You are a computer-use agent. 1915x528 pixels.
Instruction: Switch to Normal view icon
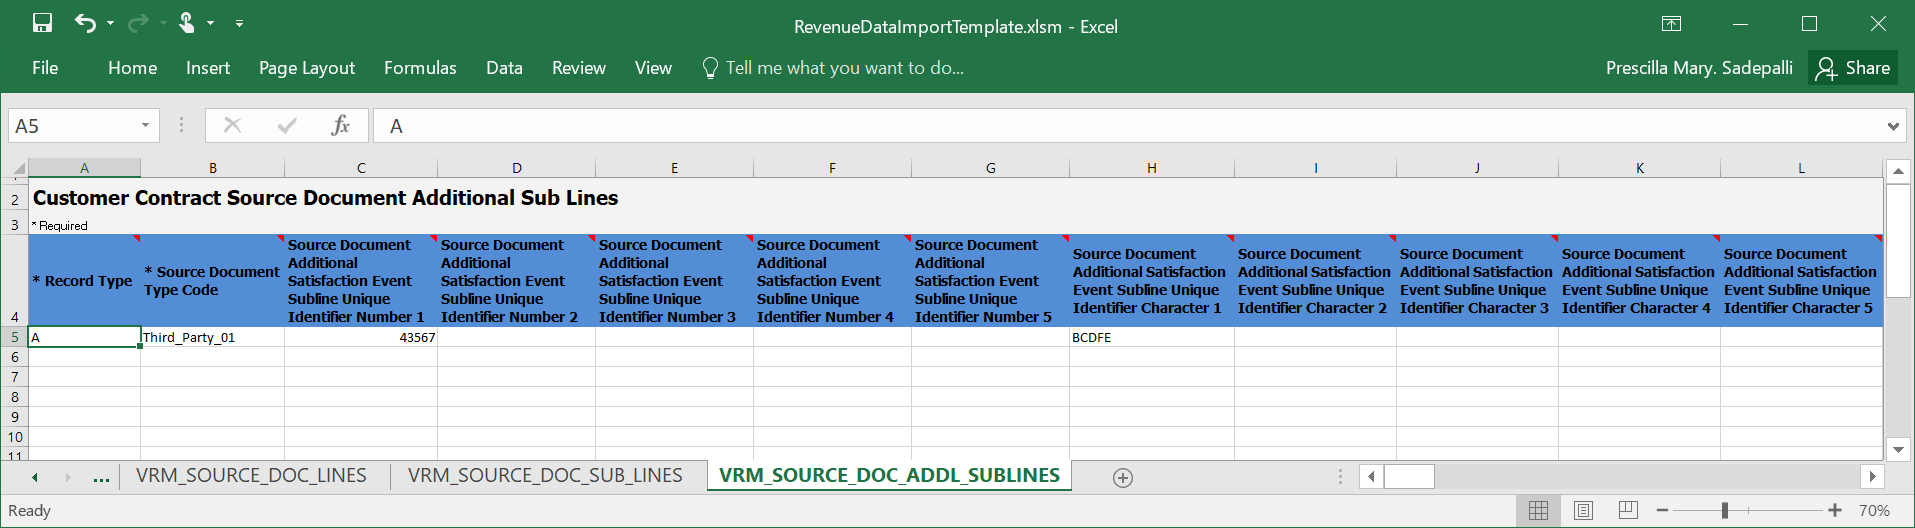[1539, 510]
